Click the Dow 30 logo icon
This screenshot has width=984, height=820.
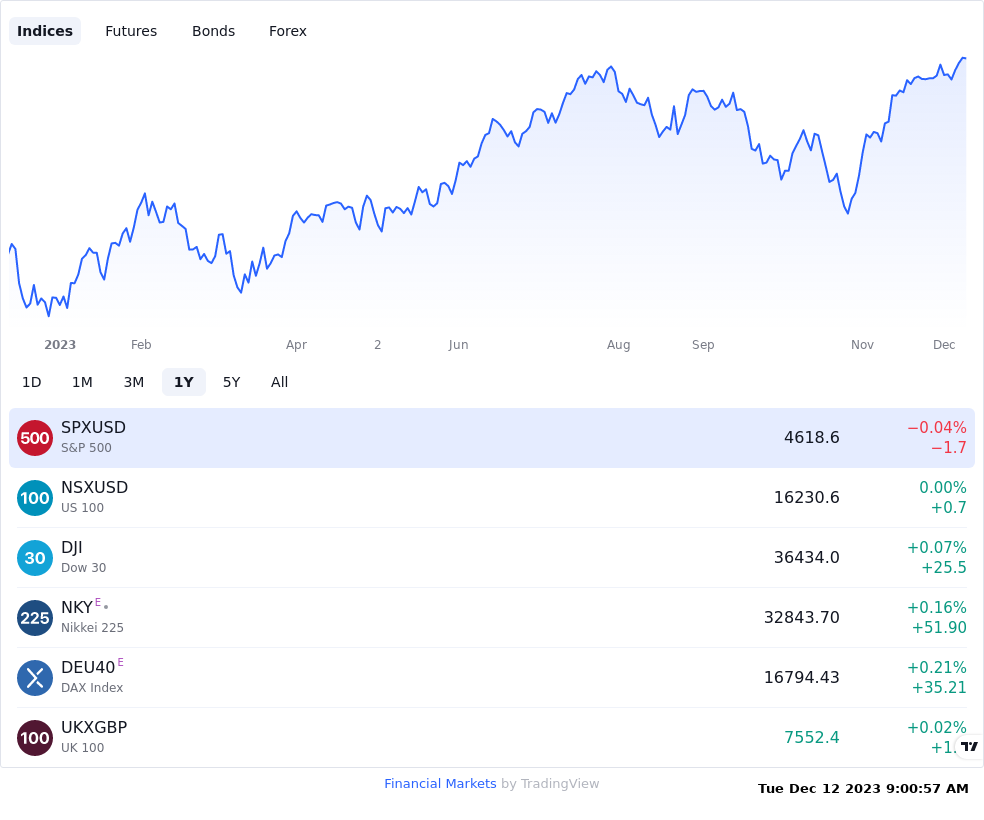35,558
